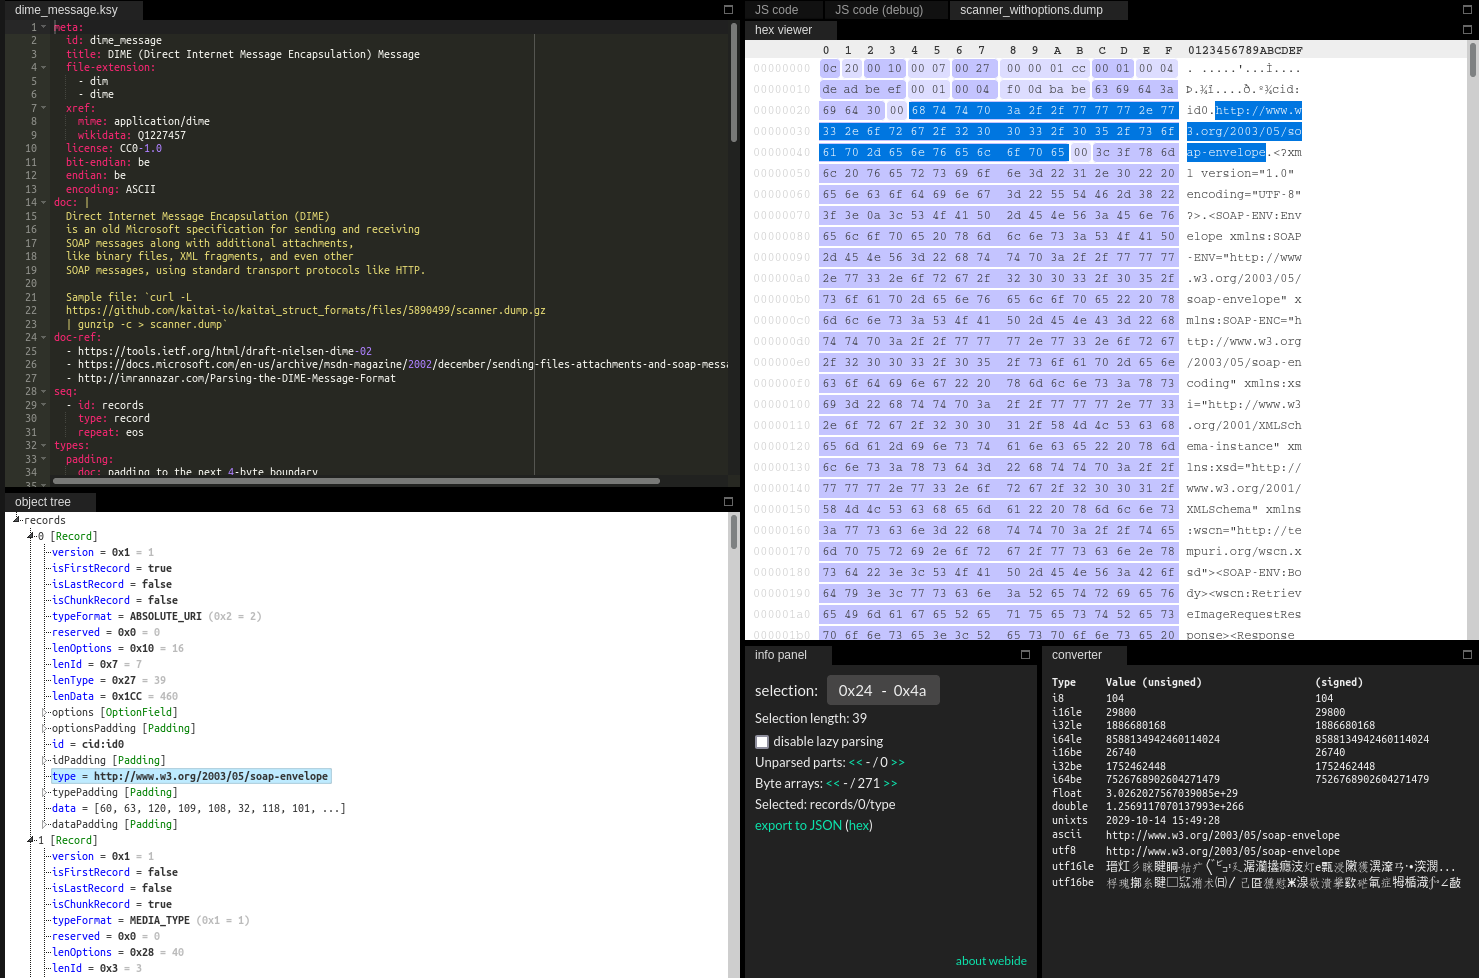This screenshot has height=978, width=1479.
Task: Click hex row offset 00000040
Action: coord(782,152)
